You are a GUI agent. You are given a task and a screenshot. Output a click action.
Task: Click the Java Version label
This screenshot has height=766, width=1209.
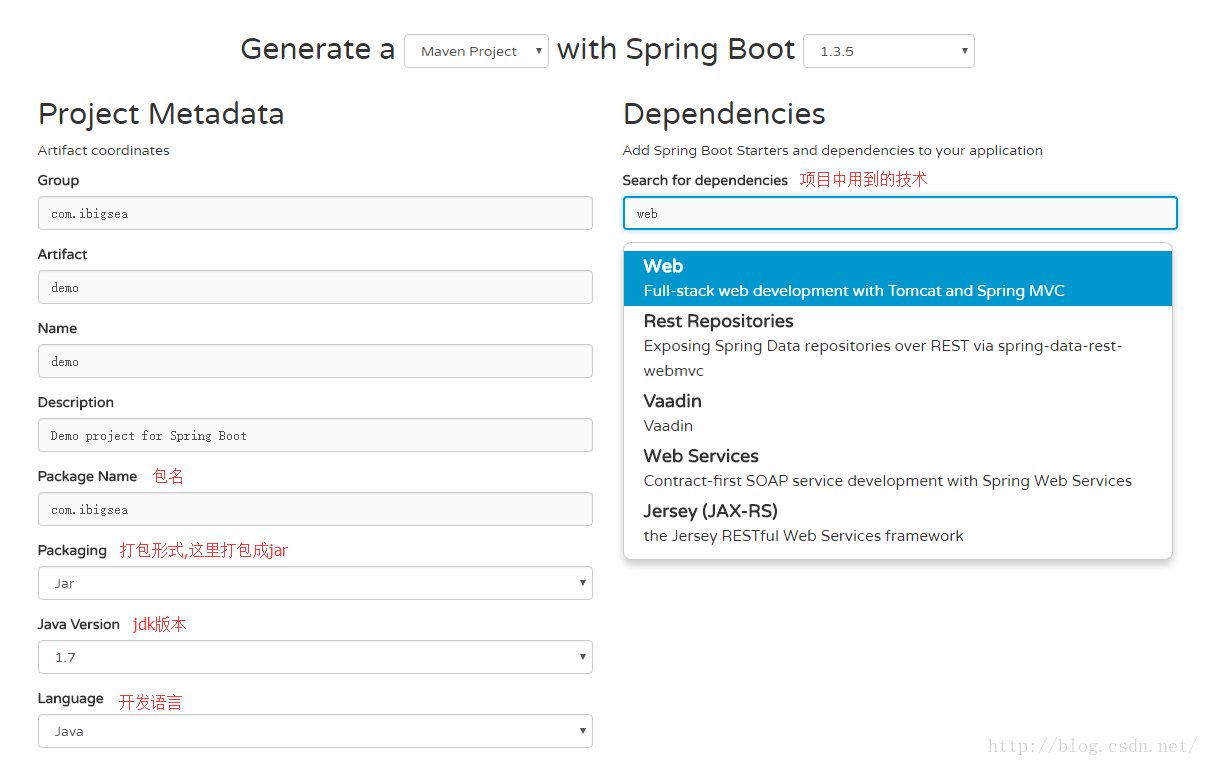point(79,624)
